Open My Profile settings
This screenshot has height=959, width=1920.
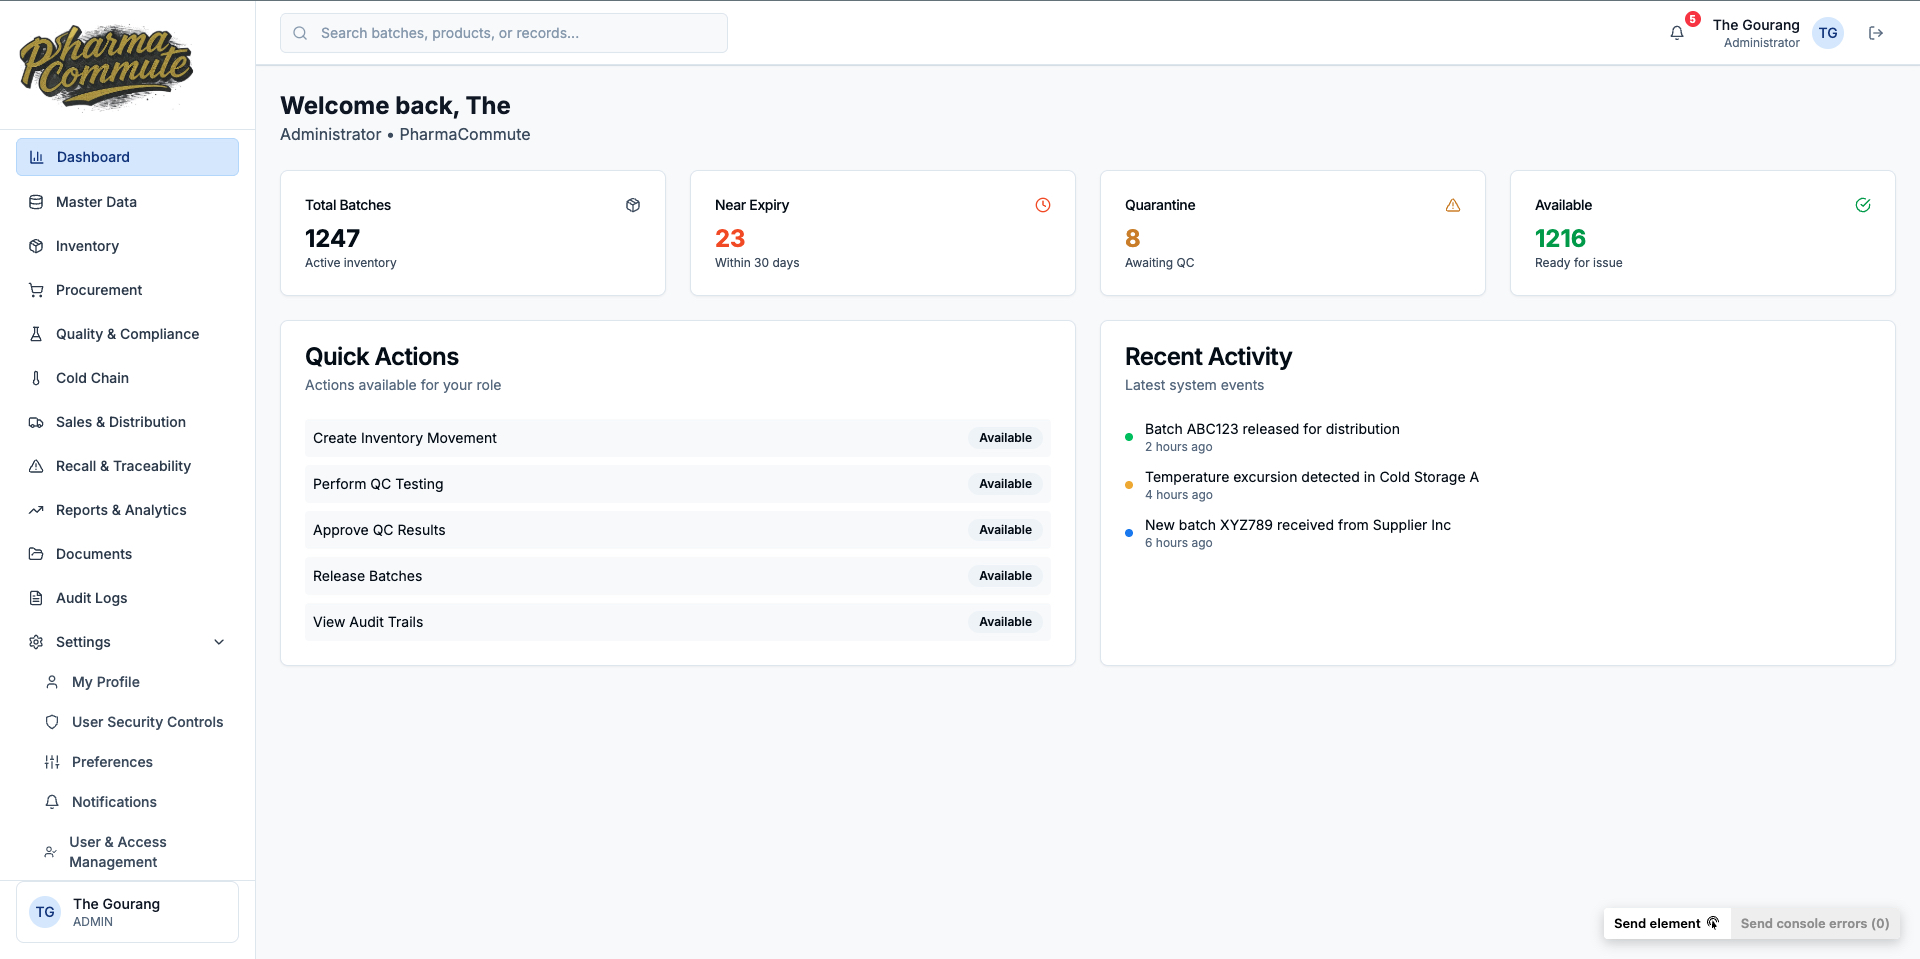pos(135,682)
